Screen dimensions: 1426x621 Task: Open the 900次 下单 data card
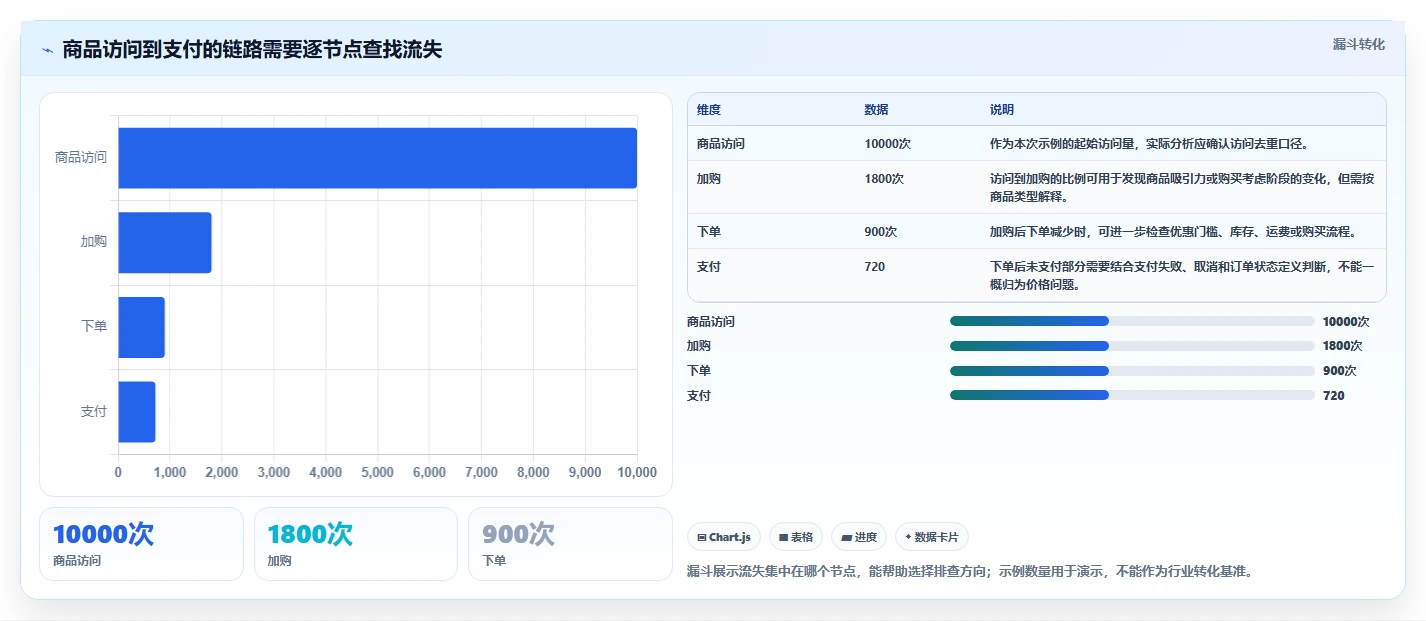coord(570,544)
